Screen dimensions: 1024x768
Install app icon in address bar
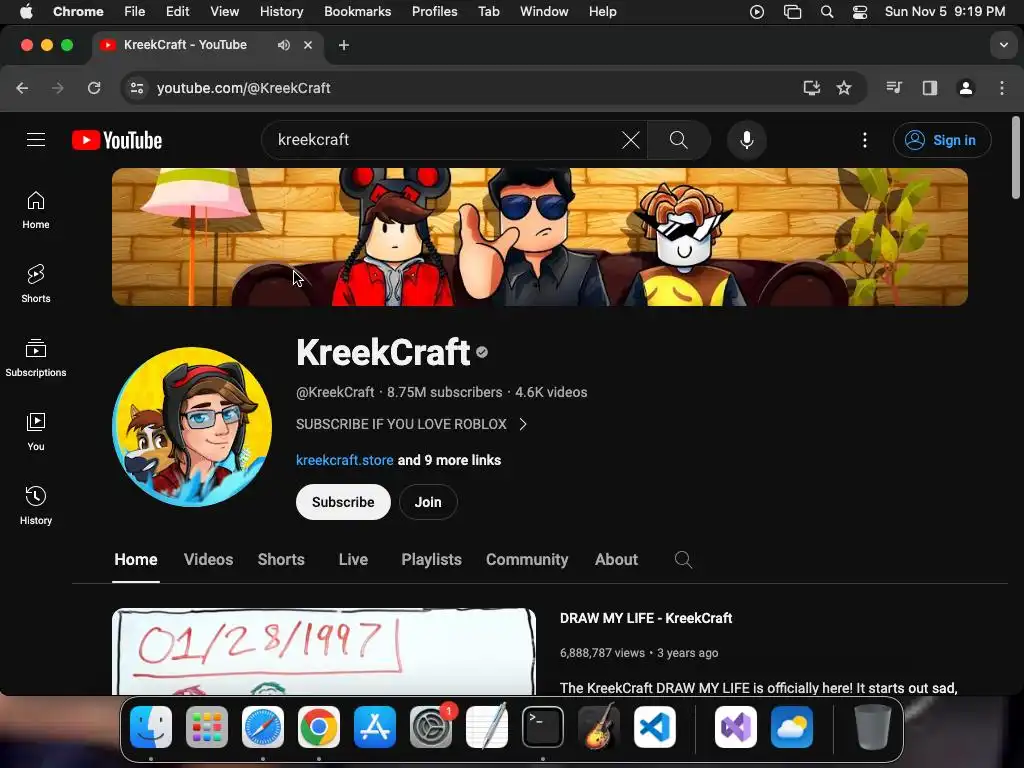[812, 88]
